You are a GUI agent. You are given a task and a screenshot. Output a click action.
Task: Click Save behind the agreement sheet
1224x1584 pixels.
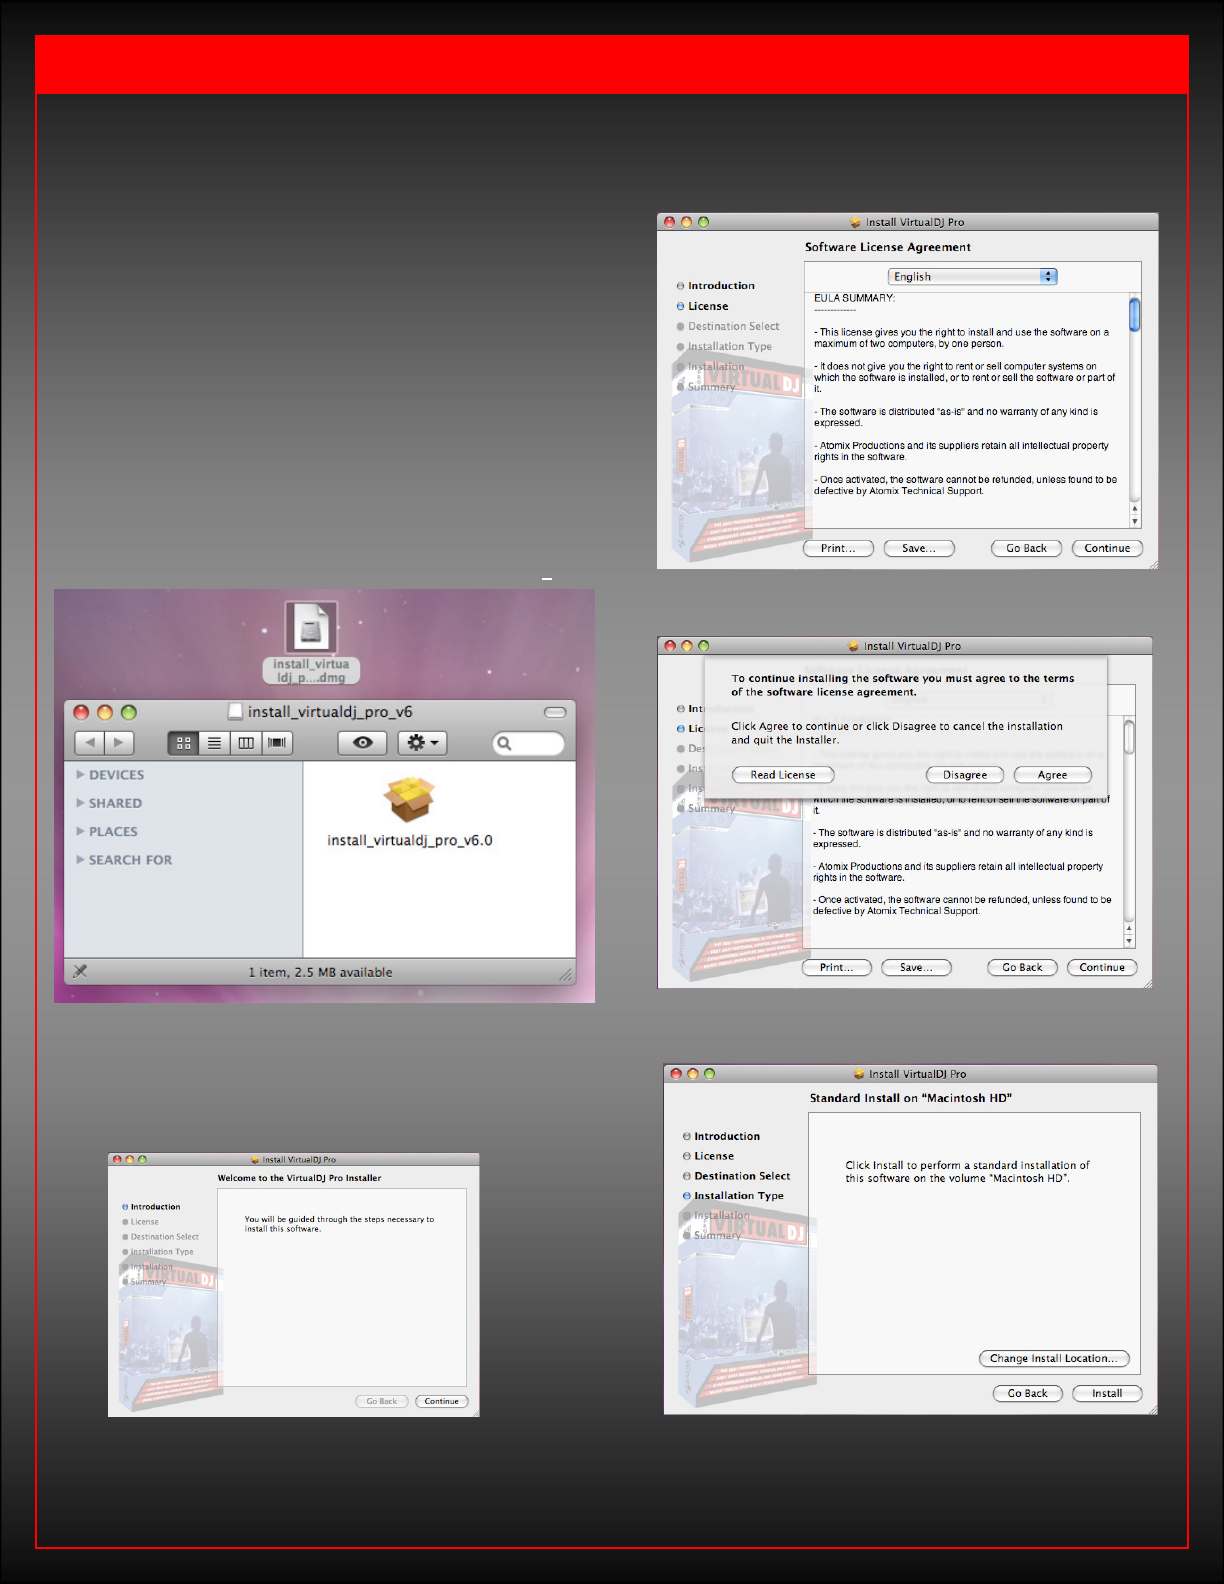916,967
